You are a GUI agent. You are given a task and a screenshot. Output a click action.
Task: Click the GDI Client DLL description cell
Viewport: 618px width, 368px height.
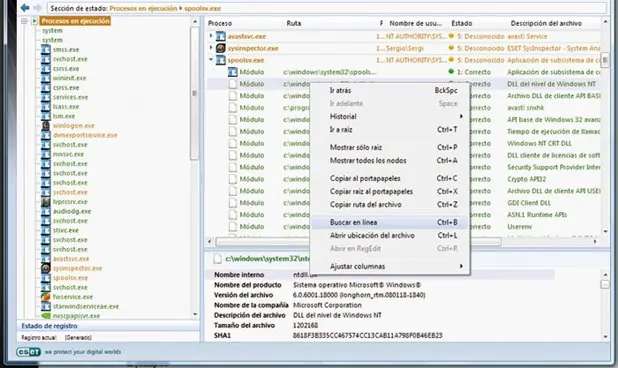(x=529, y=203)
